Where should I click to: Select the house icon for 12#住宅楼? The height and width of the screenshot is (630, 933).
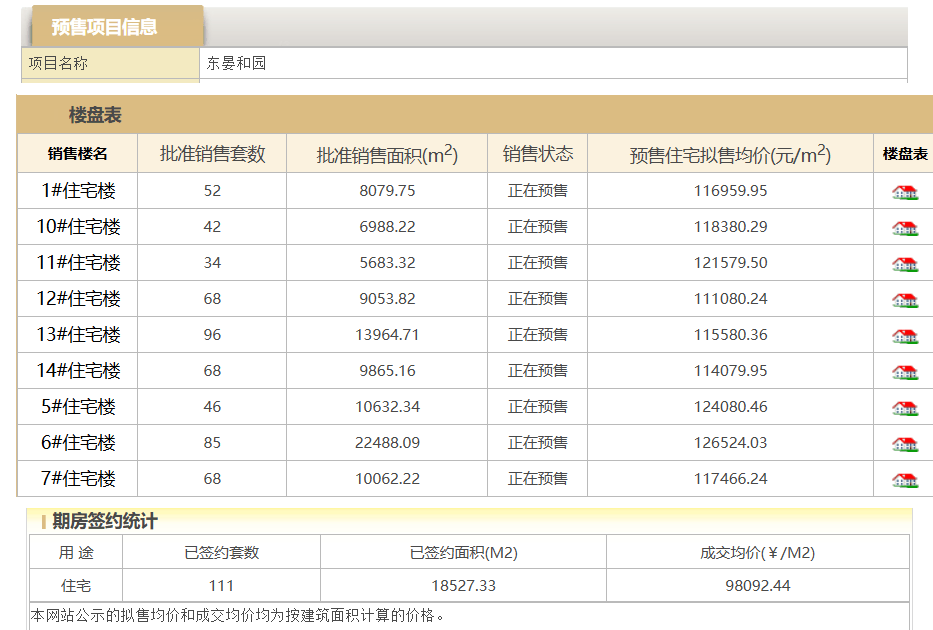tap(904, 300)
